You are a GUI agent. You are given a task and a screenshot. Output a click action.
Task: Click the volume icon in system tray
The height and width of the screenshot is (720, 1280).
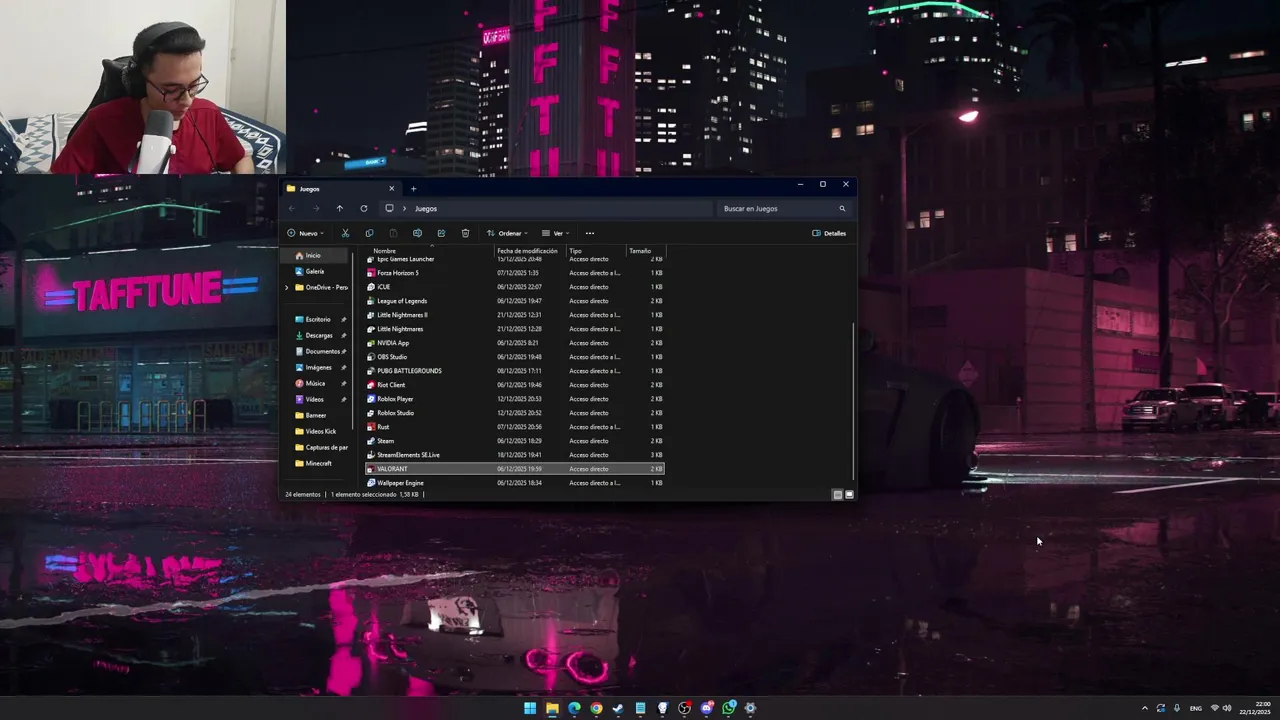click(1227, 708)
